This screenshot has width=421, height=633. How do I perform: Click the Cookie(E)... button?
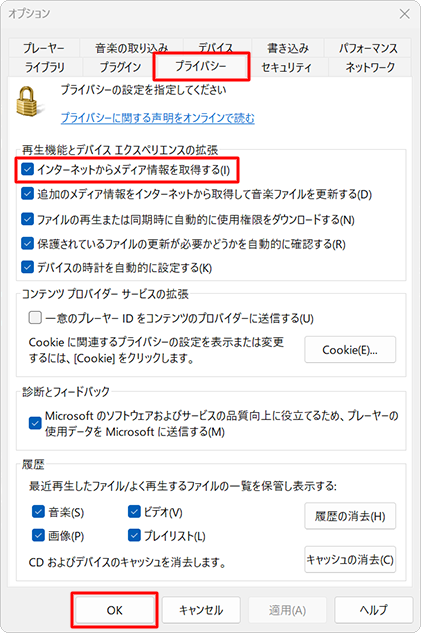pos(350,350)
